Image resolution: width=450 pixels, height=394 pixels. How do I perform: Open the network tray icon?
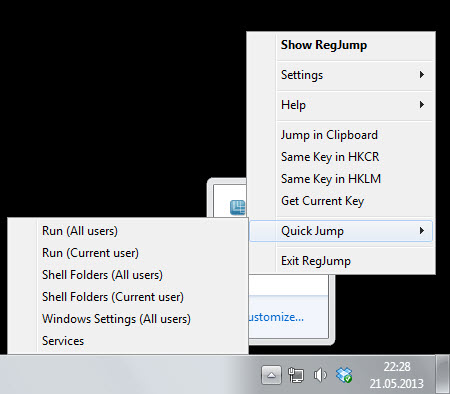coord(296,376)
